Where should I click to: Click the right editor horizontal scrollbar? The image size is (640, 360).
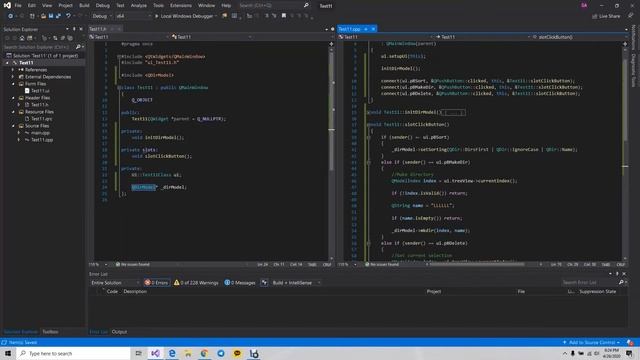[483, 264]
